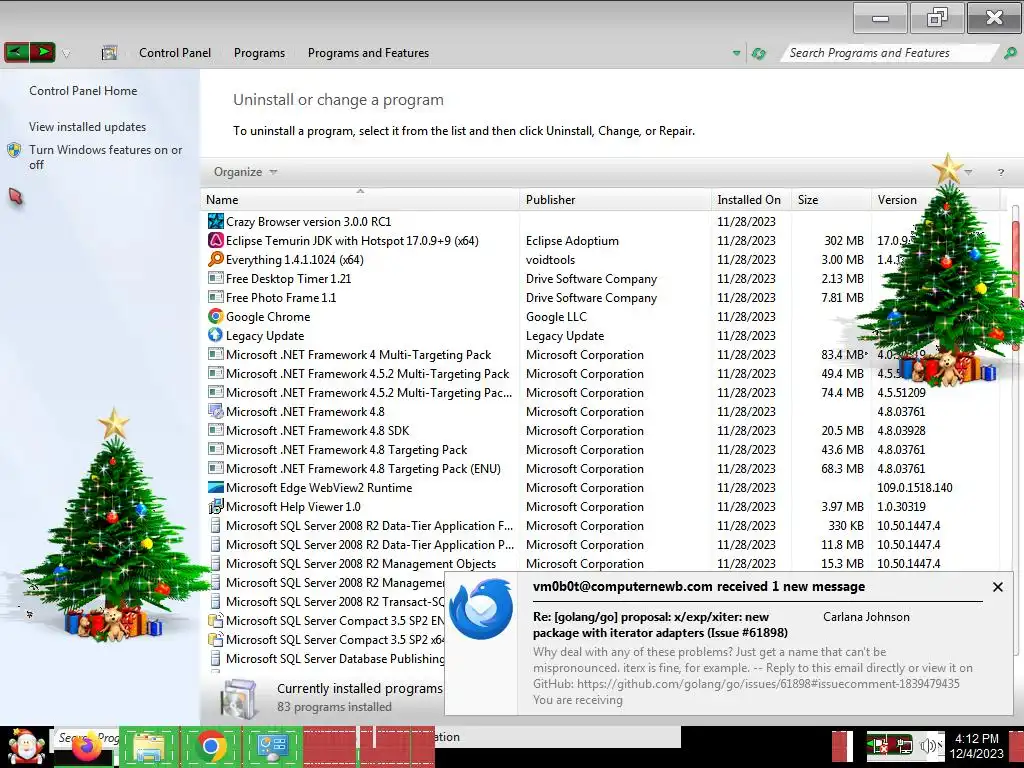Select Legacy Update icon in list
The width and height of the screenshot is (1024, 768).
216,335
